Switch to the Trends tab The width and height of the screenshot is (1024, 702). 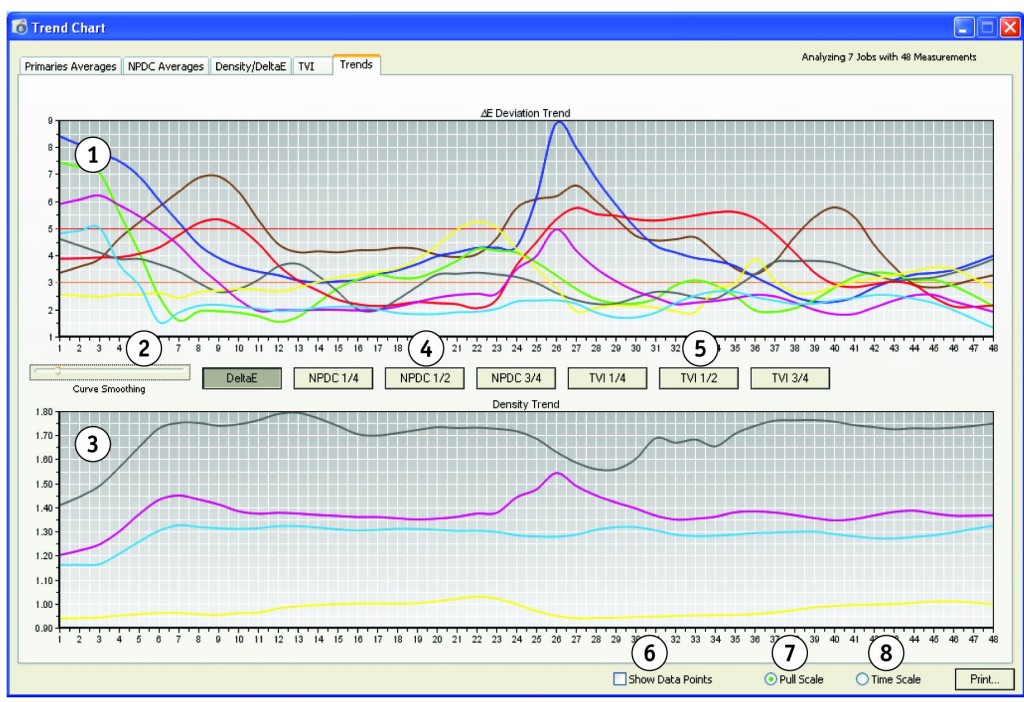359,64
